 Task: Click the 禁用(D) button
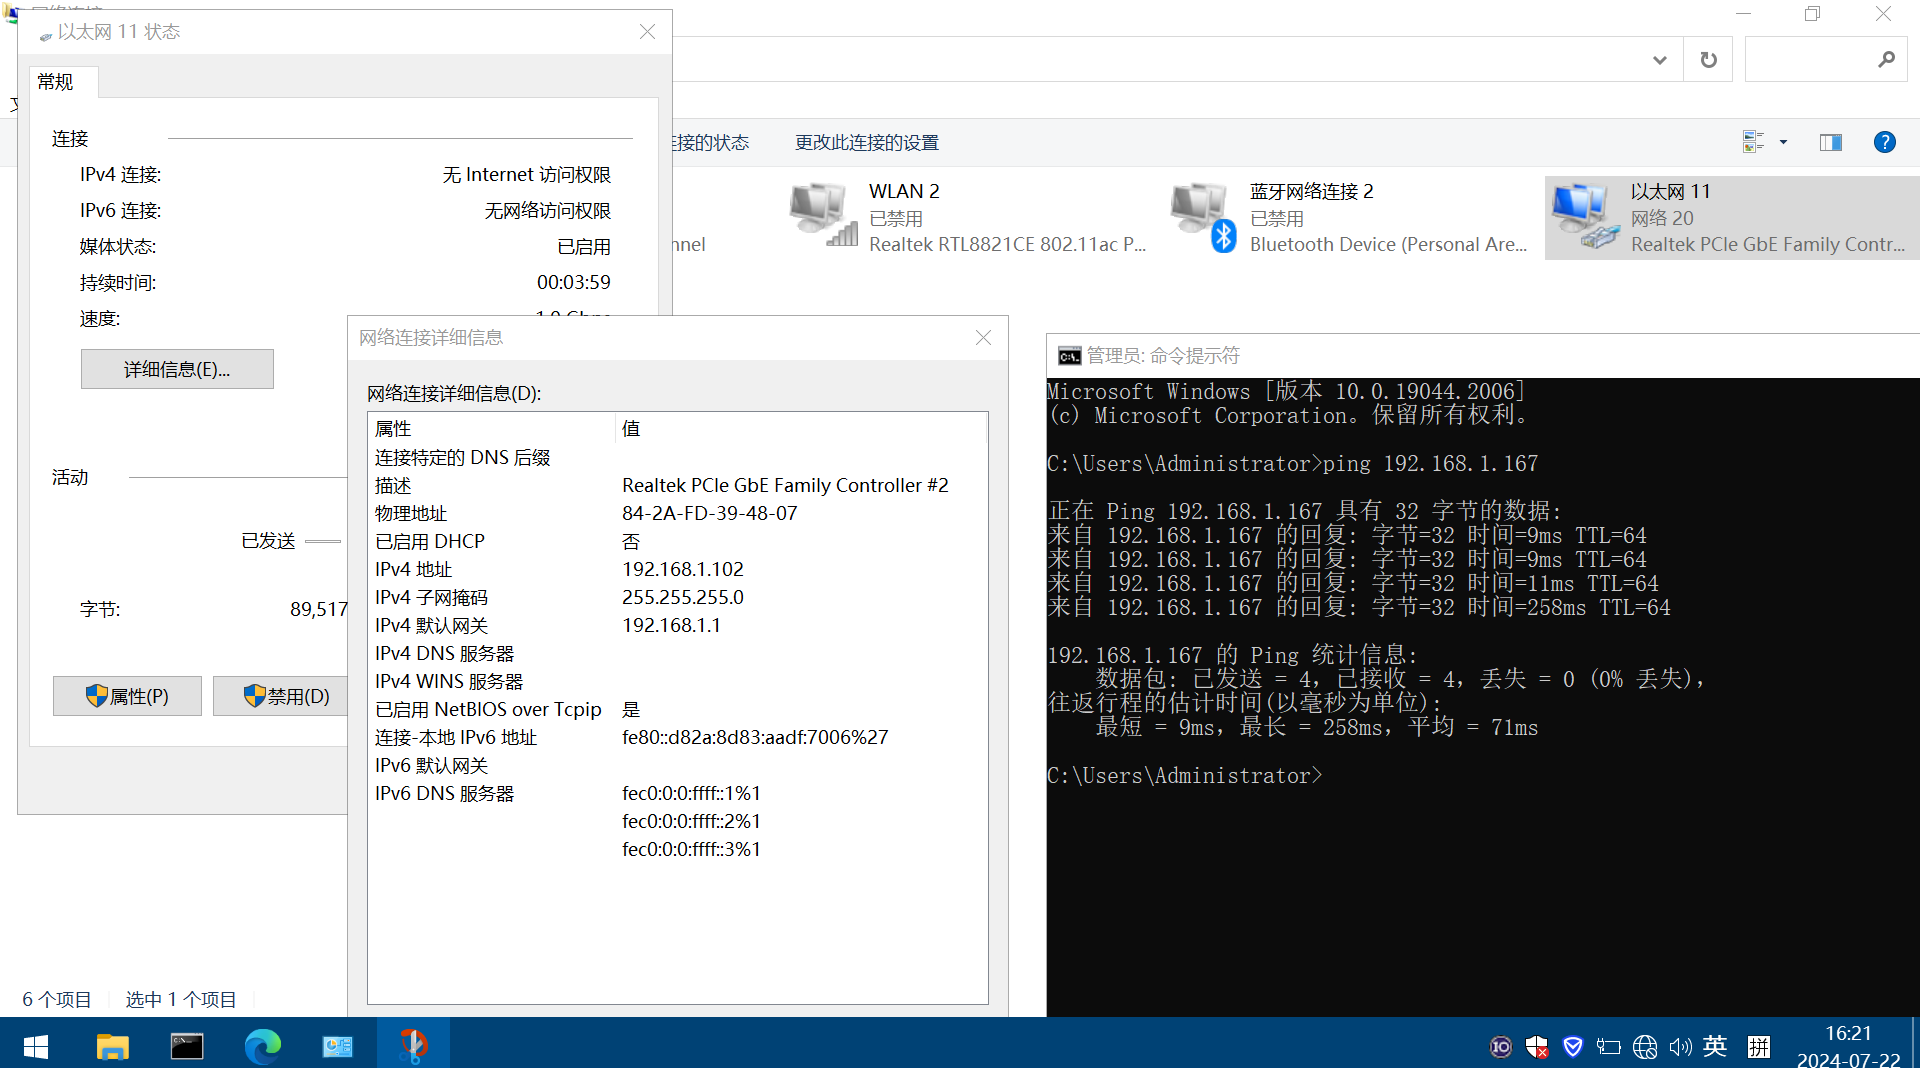(285, 696)
